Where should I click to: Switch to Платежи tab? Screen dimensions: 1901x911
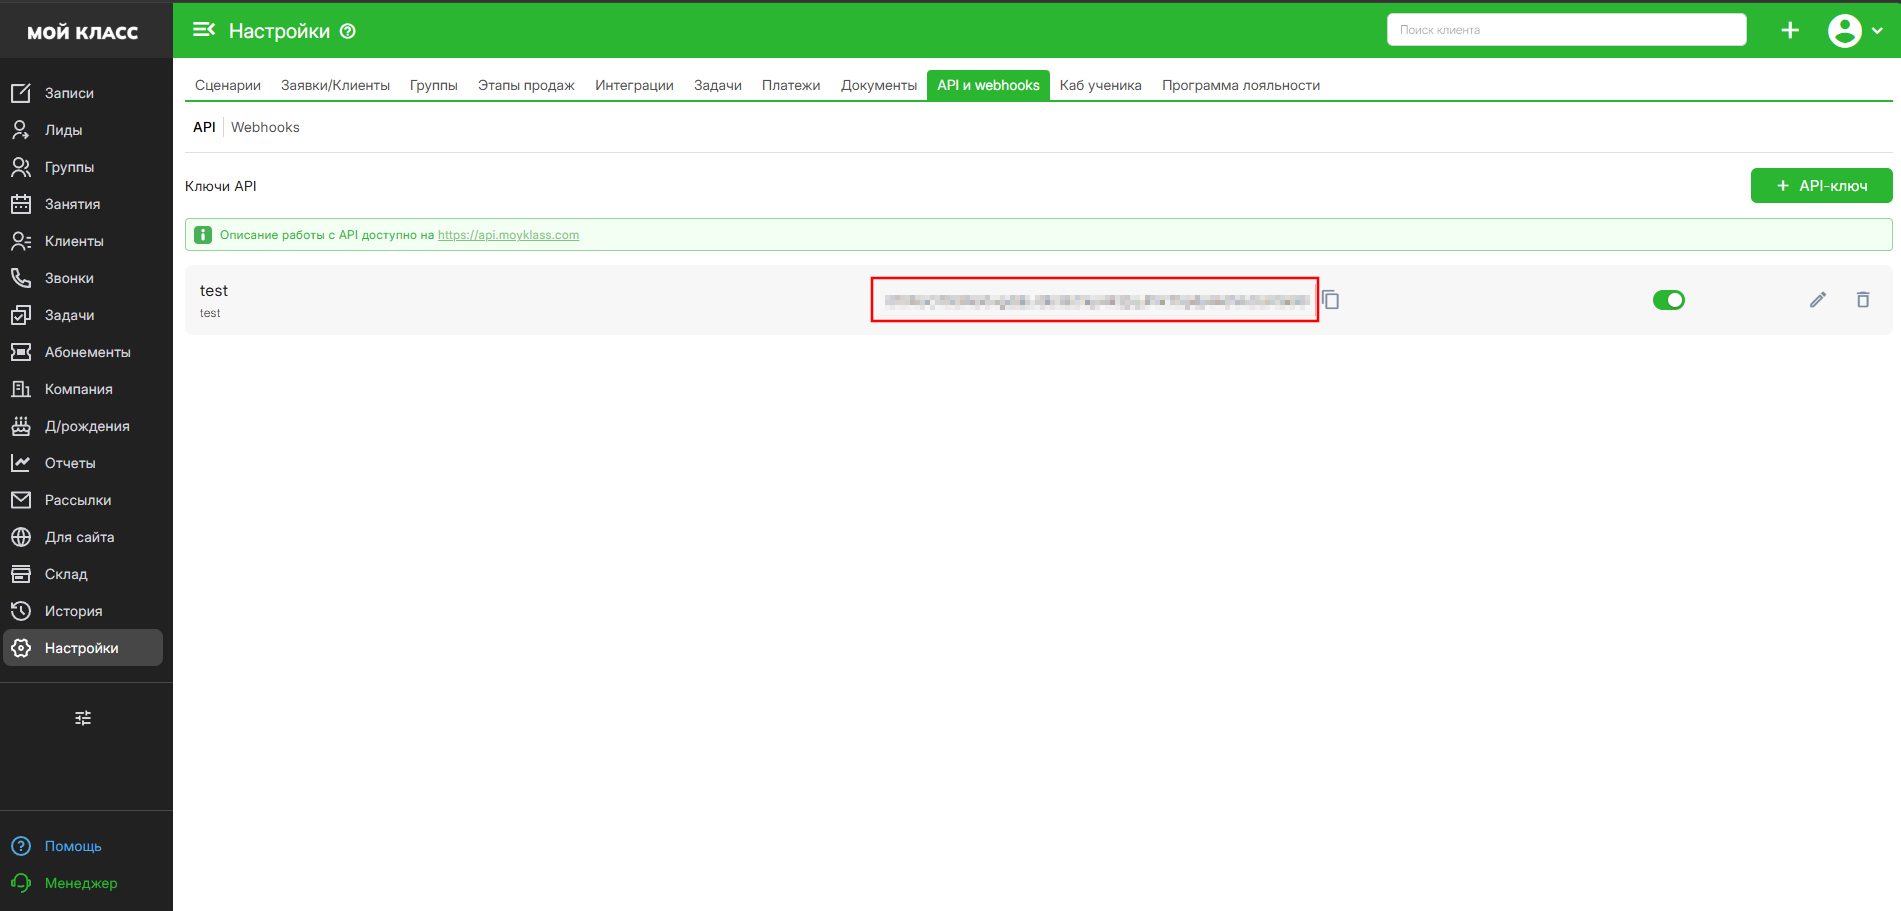click(791, 85)
